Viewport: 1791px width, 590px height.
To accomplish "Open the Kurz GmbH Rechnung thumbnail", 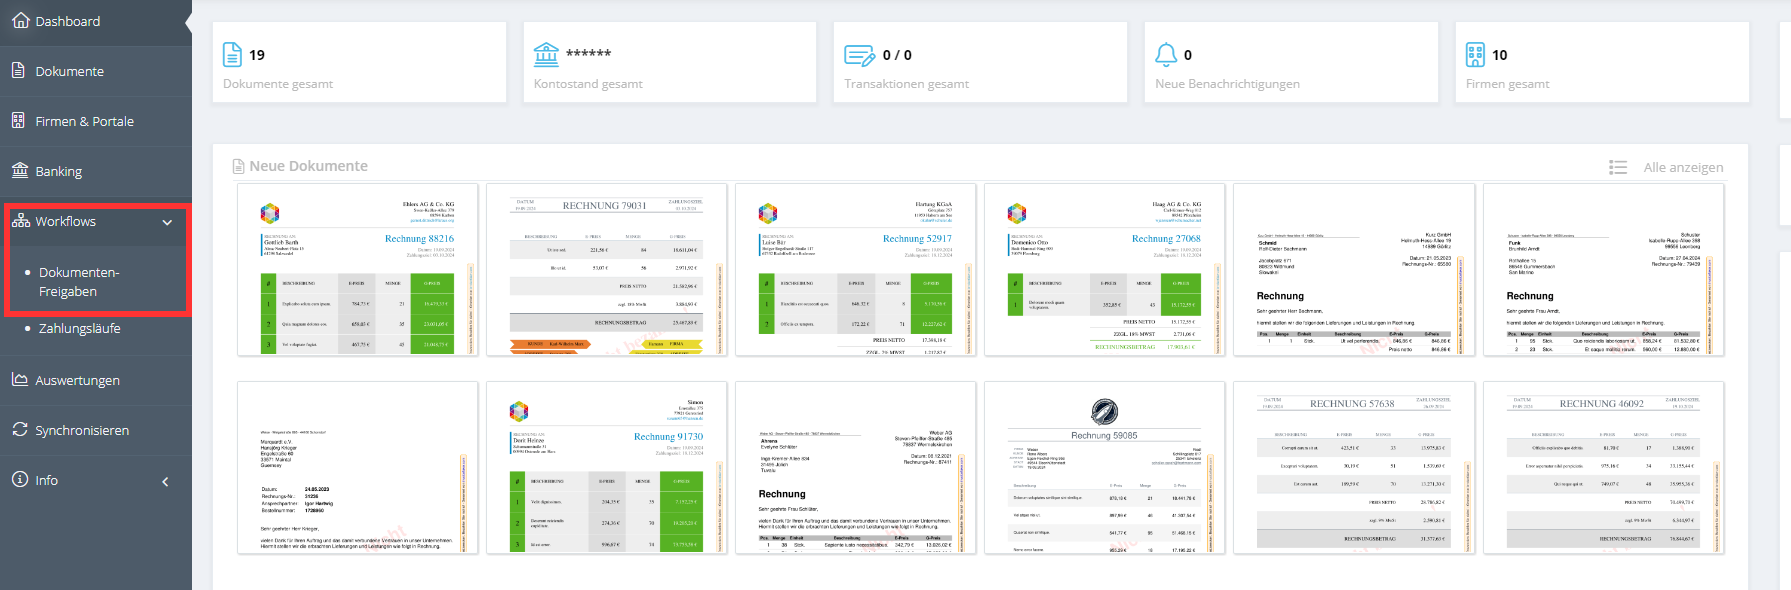I will [1354, 270].
